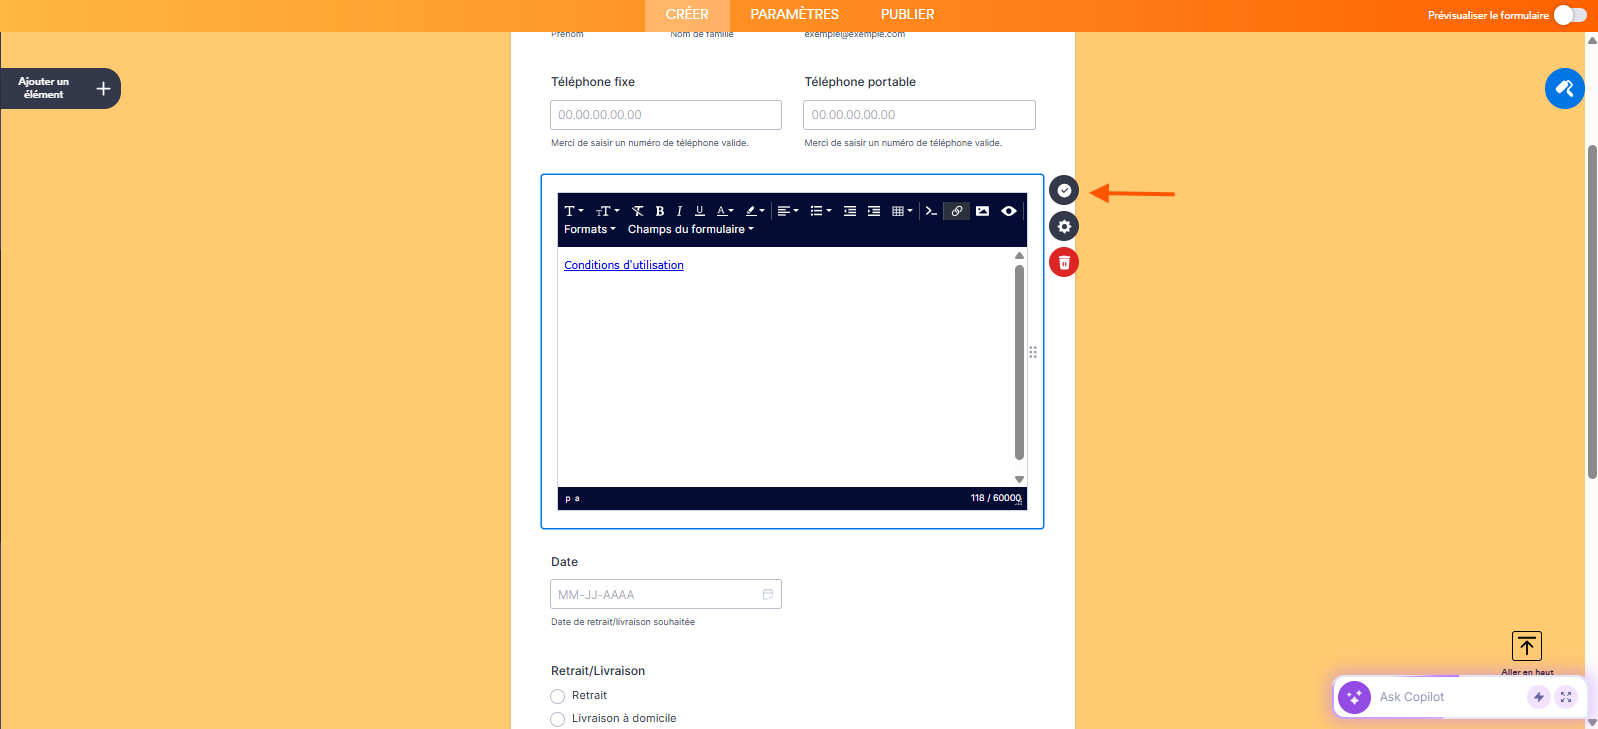Viewport: 1598px width, 729px height.
Task: Click the Copilot sparkle icon
Action: (1354, 697)
